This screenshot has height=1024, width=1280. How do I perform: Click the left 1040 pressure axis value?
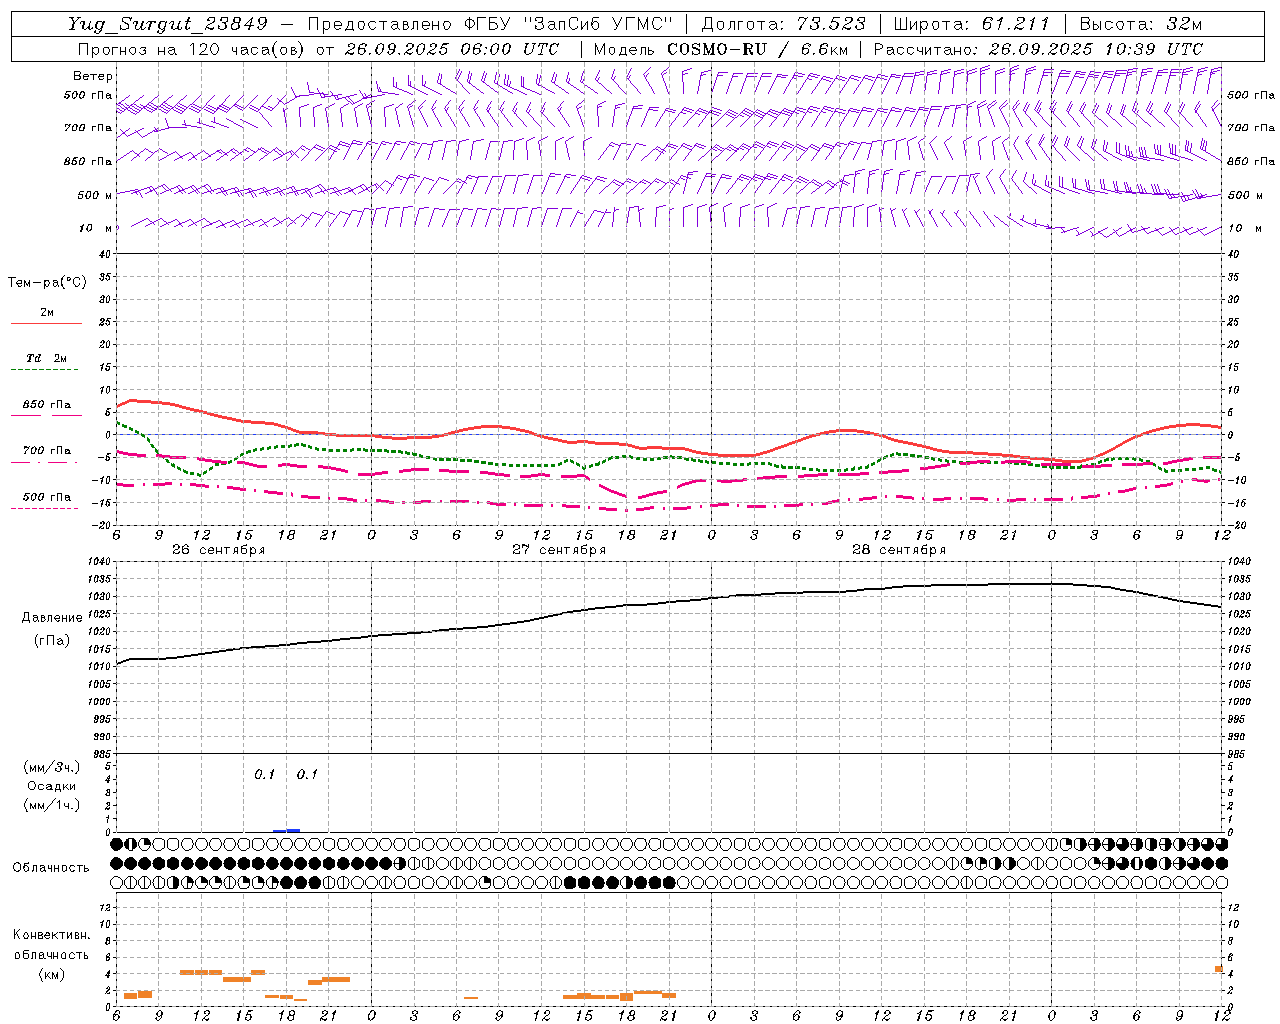[101, 562]
